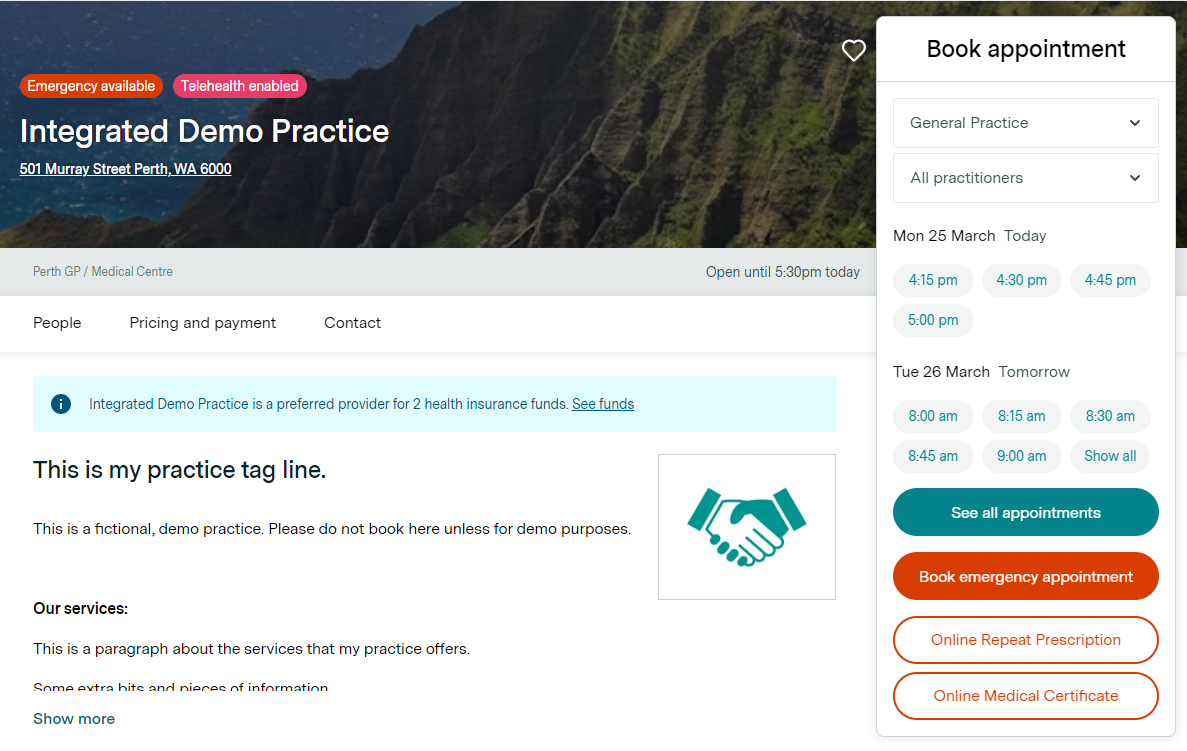Expand the All practitioners dropdown
Viewport: 1187px width, 751px height.
click(x=1025, y=178)
